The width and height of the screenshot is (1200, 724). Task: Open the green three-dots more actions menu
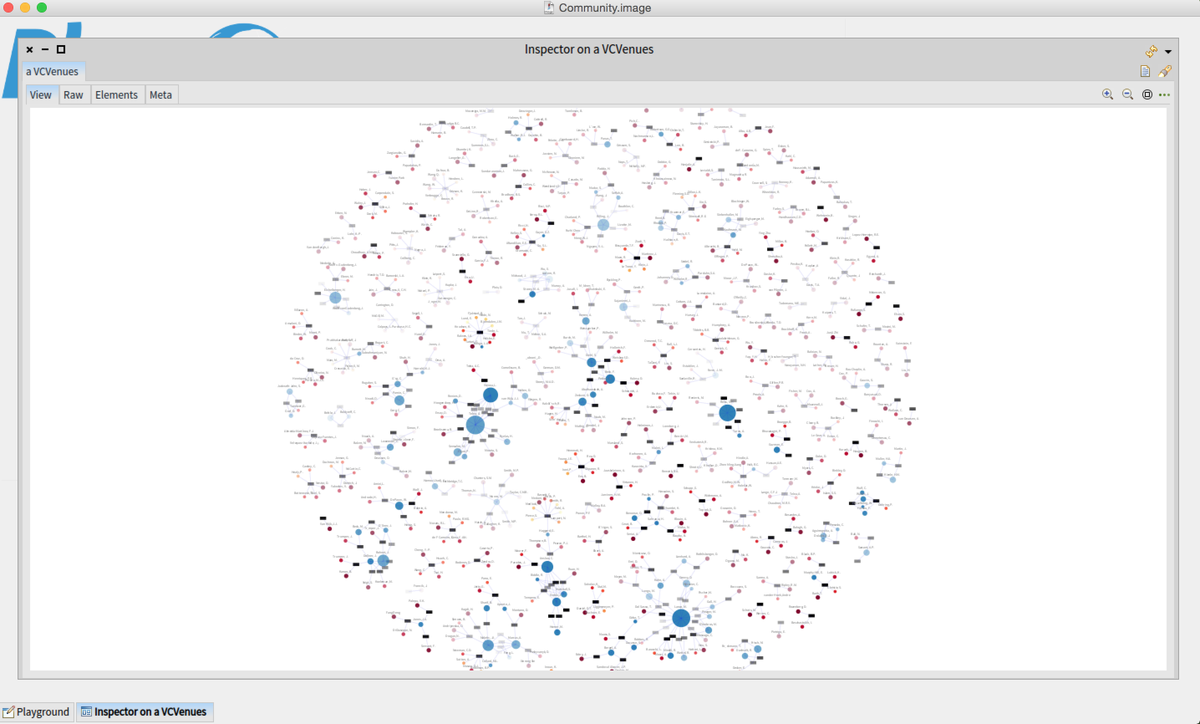coord(1165,95)
